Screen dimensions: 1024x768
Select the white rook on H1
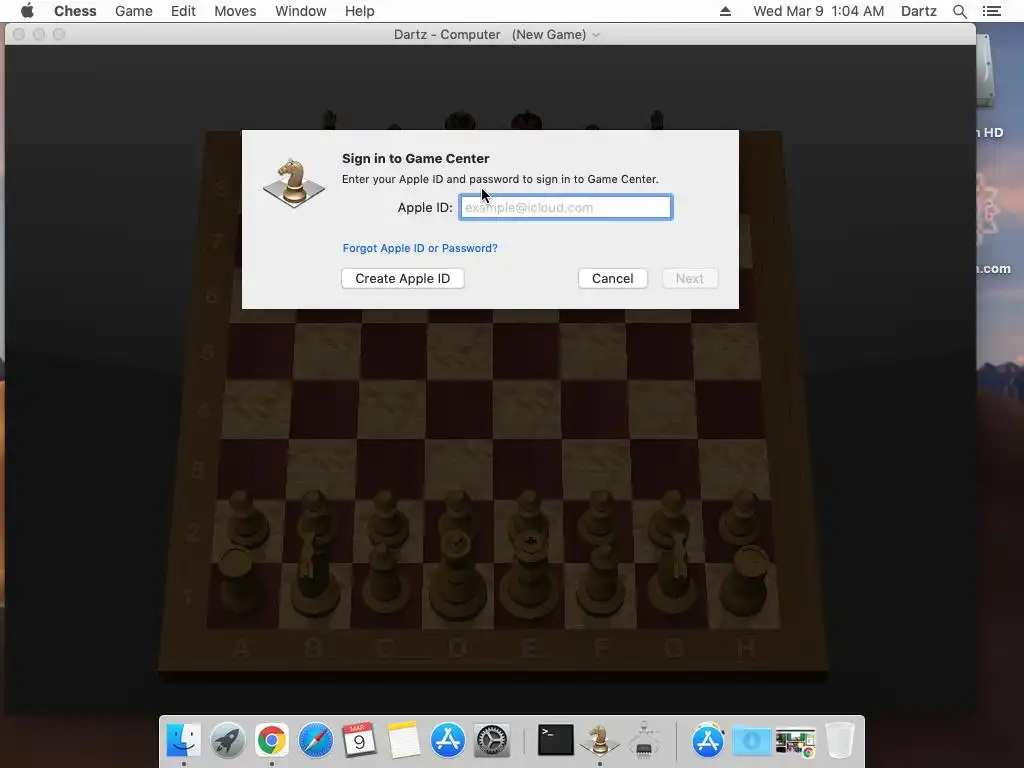748,581
